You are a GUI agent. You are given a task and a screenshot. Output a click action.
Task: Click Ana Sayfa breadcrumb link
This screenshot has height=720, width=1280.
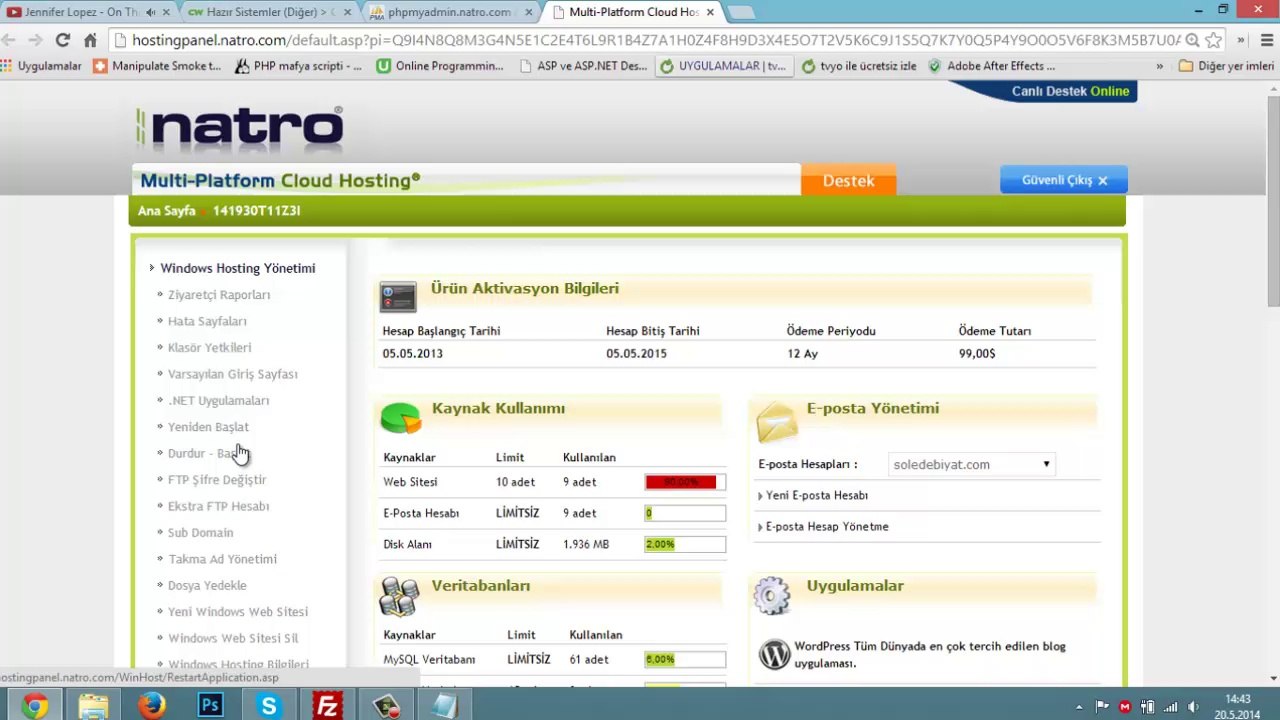tap(166, 210)
